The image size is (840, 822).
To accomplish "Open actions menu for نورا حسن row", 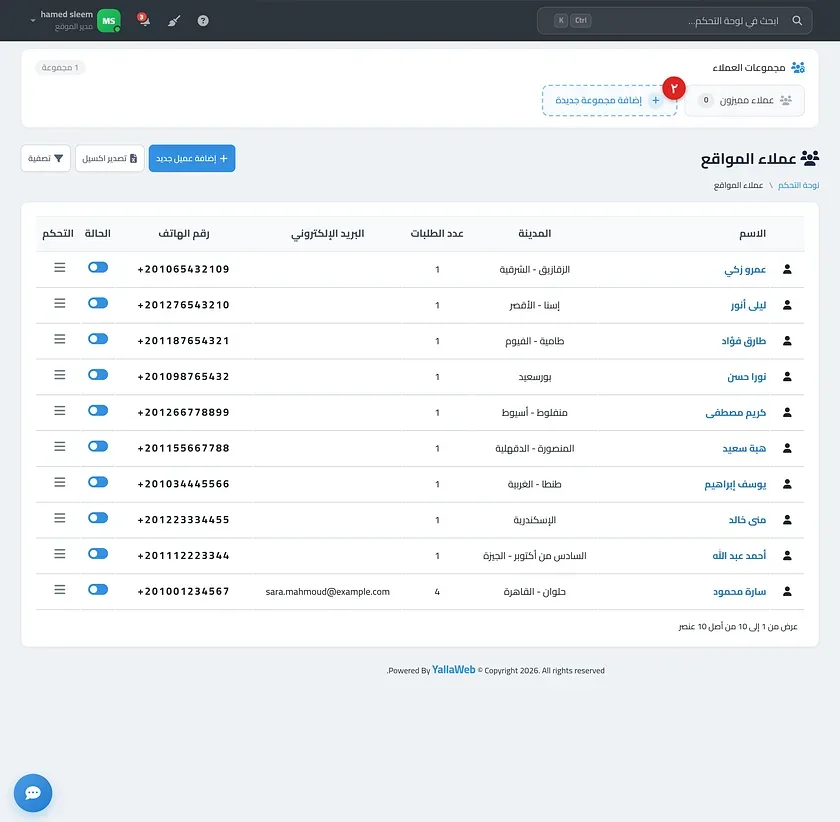I will [59, 375].
